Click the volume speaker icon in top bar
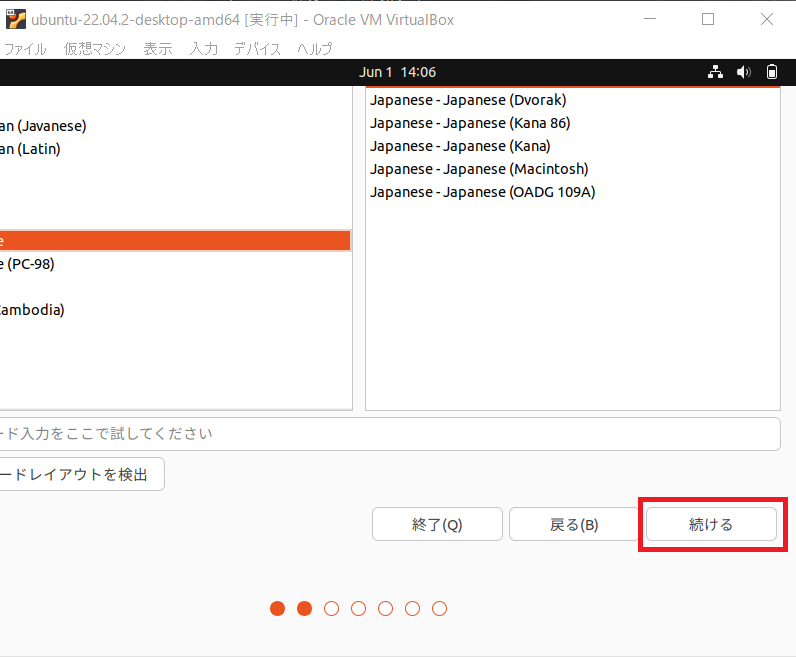The width and height of the screenshot is (796, 657). tap(744, 72)
